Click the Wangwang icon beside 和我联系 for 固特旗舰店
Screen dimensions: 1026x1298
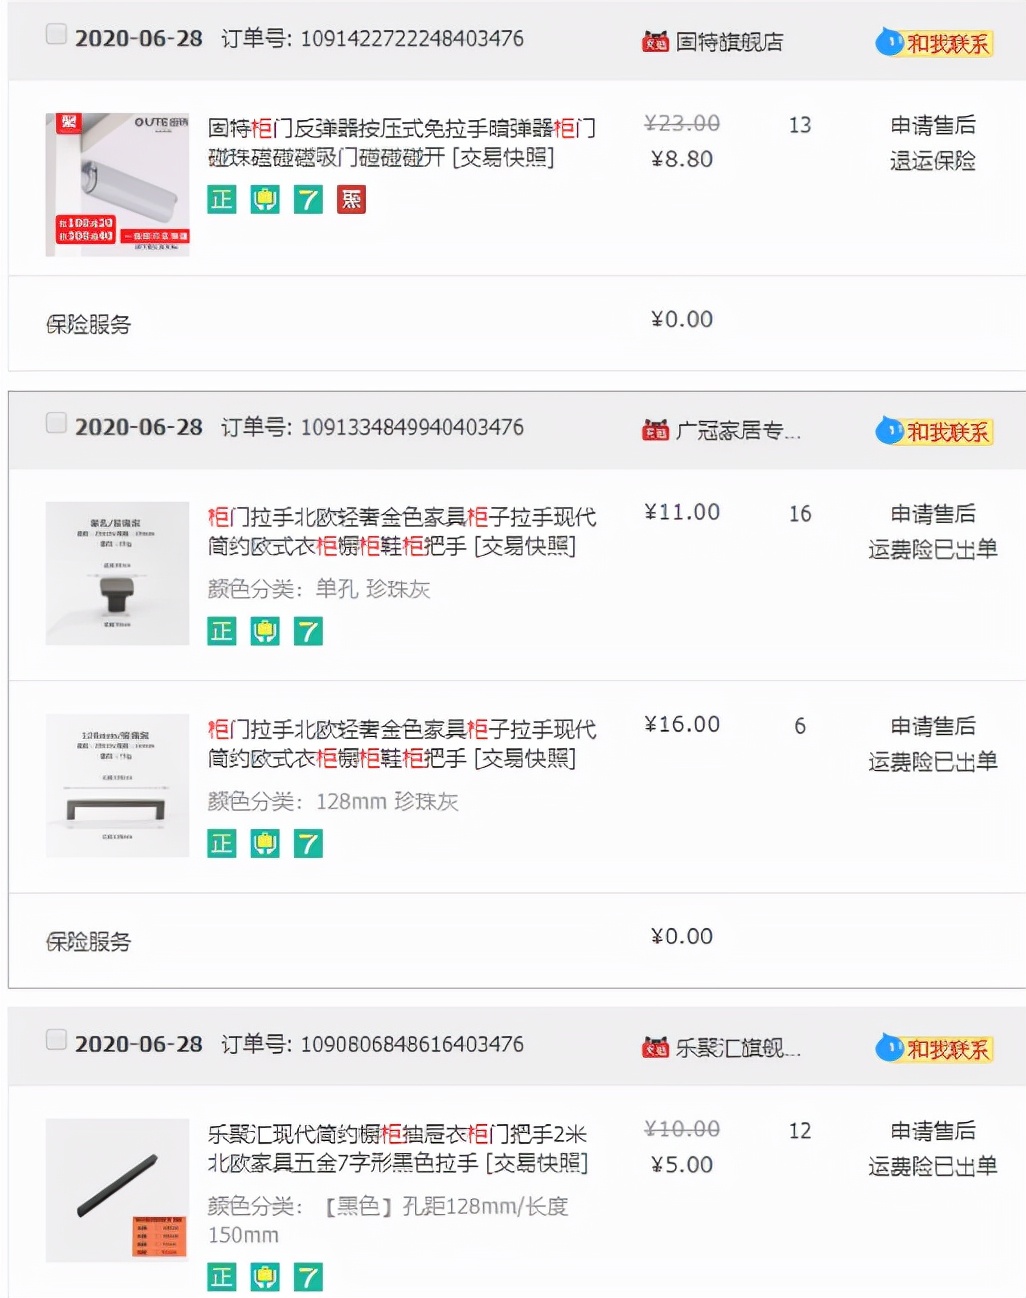(x=888, y=42)
